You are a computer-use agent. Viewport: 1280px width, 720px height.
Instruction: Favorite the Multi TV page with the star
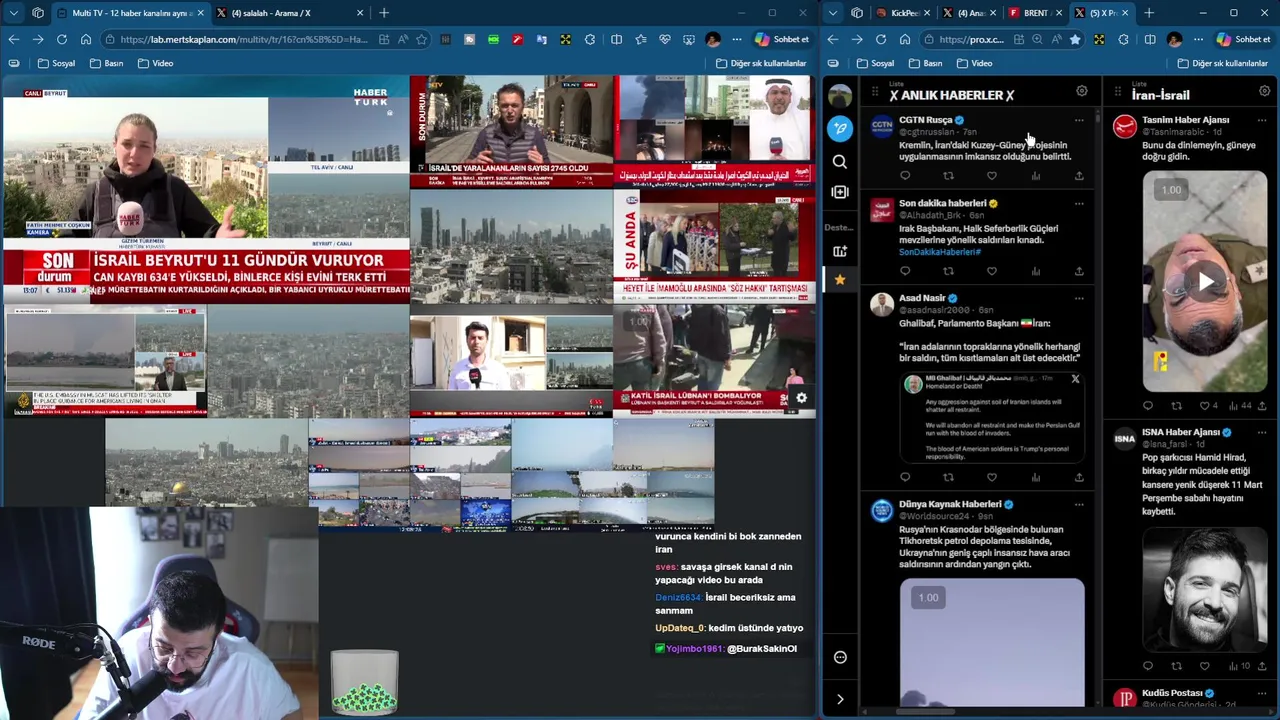[422, 39]
